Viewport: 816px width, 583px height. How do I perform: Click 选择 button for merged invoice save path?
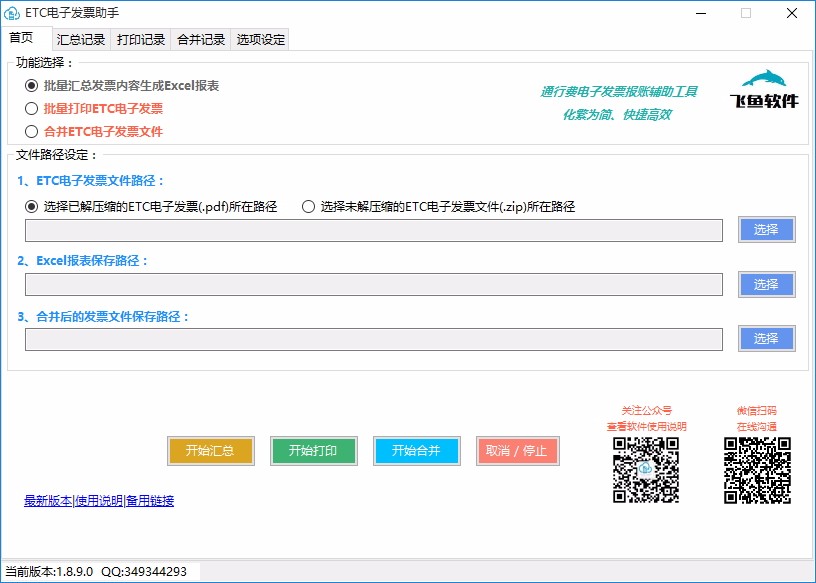pyautogui.click(x=767, y=338)
